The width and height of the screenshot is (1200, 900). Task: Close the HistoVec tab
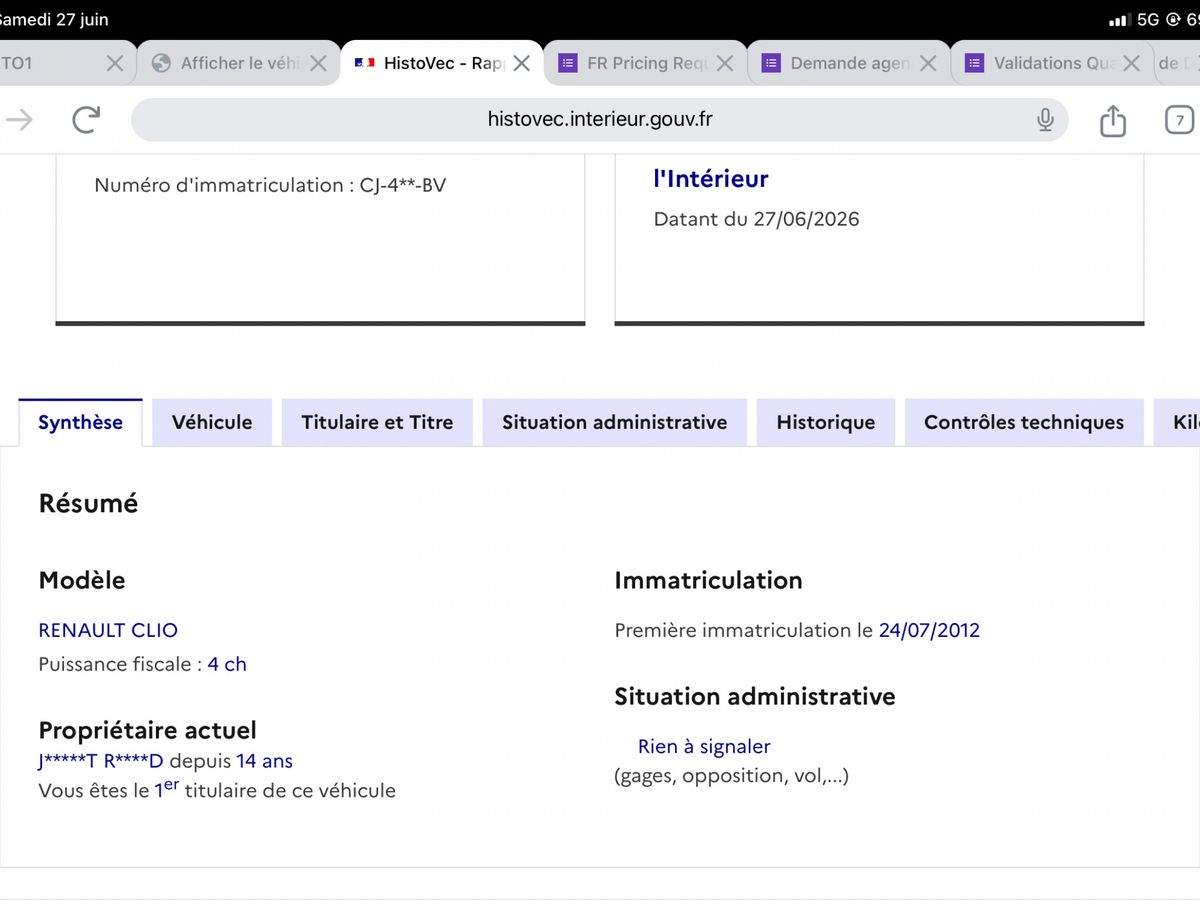click(521, 63)
